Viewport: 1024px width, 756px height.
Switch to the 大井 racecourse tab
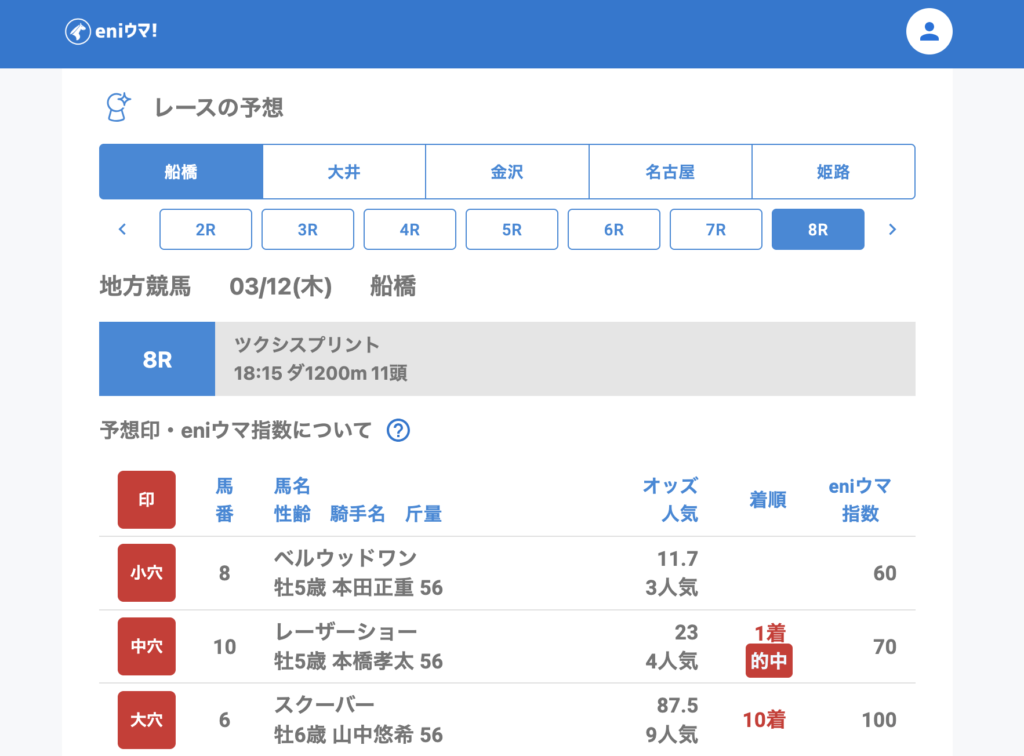click(344, 172)
